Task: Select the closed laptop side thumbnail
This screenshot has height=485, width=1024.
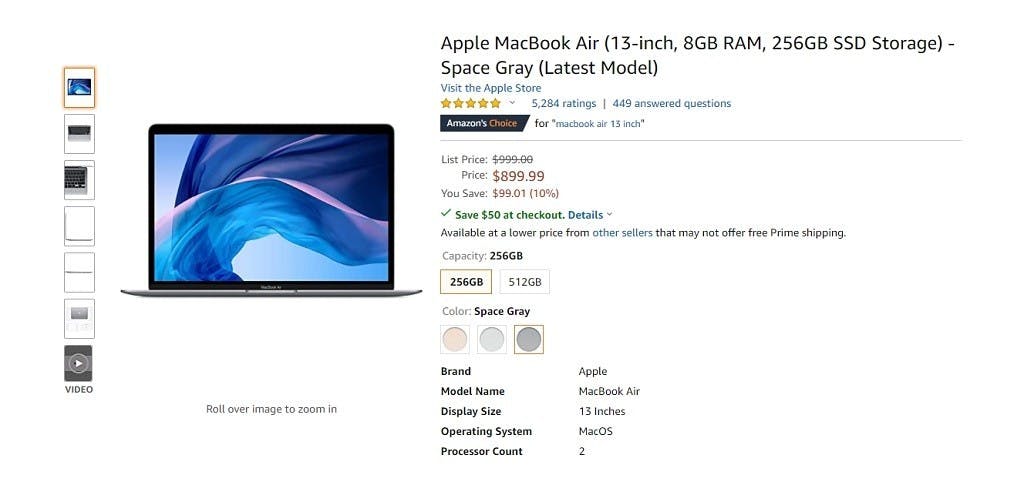Action: [79, 226]
